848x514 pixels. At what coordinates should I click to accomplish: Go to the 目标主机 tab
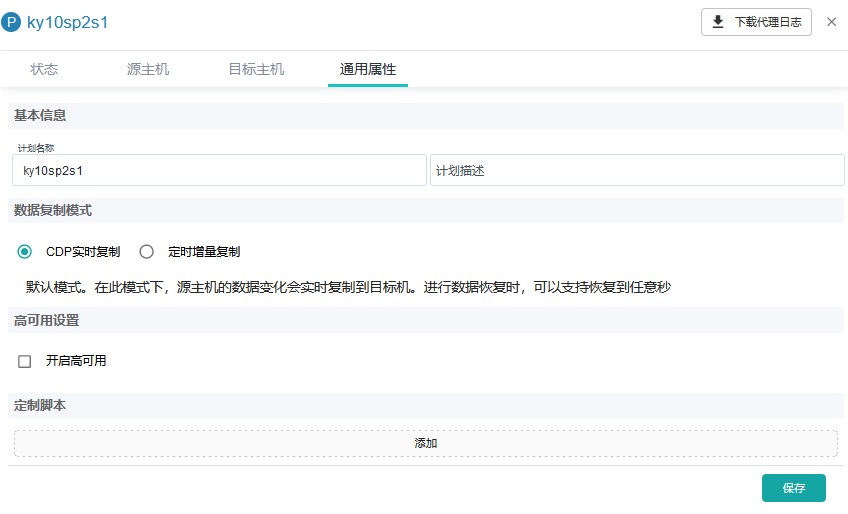click(x=256, y=69)
